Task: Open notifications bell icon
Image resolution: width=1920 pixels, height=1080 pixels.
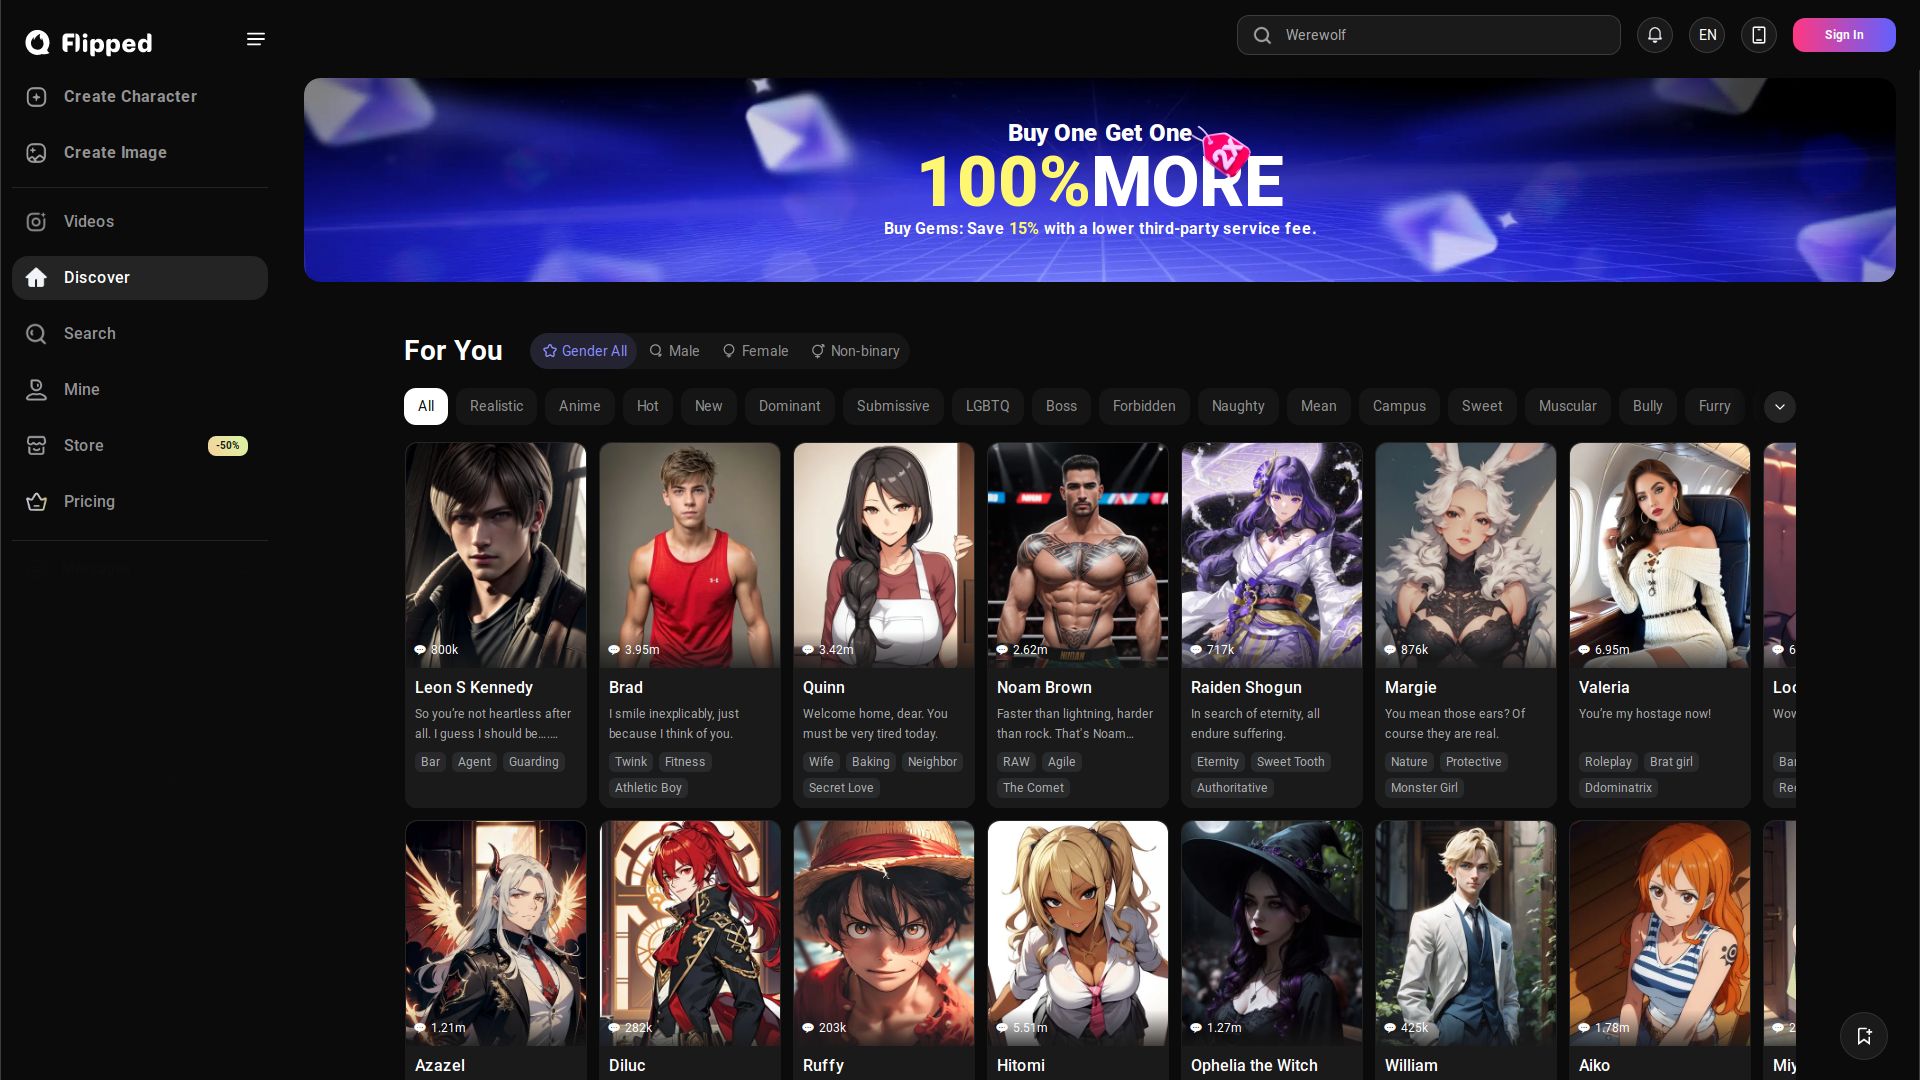Action: (1655, 35)
